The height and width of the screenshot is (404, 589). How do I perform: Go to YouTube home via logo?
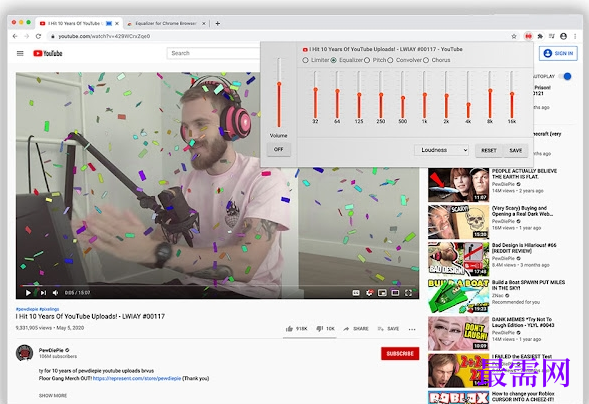pyautogui.click(x=48, y=53)
